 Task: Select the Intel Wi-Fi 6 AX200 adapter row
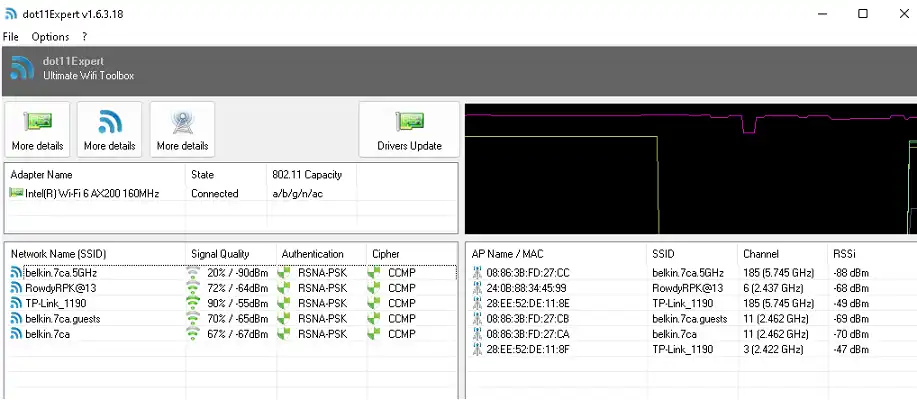87,194
